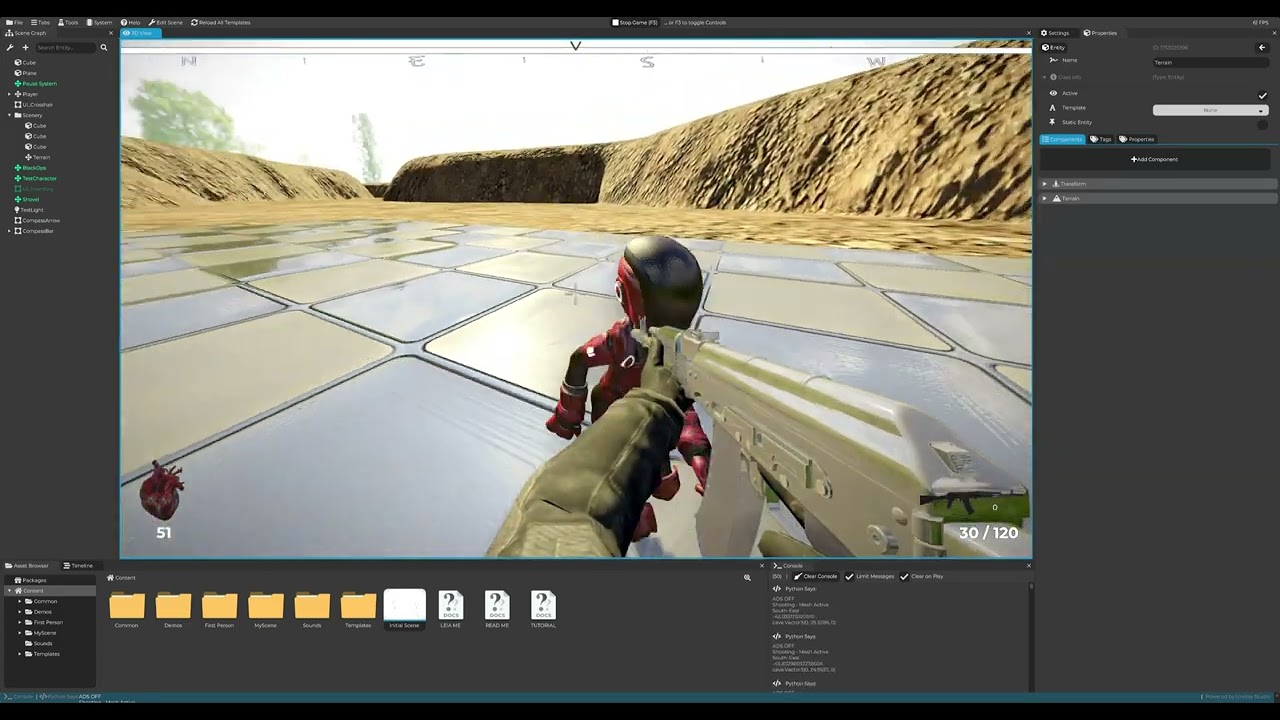Click inside the Search Entity field
Viewport: 1280px width, 720px height.
click(x=66, y=47)
